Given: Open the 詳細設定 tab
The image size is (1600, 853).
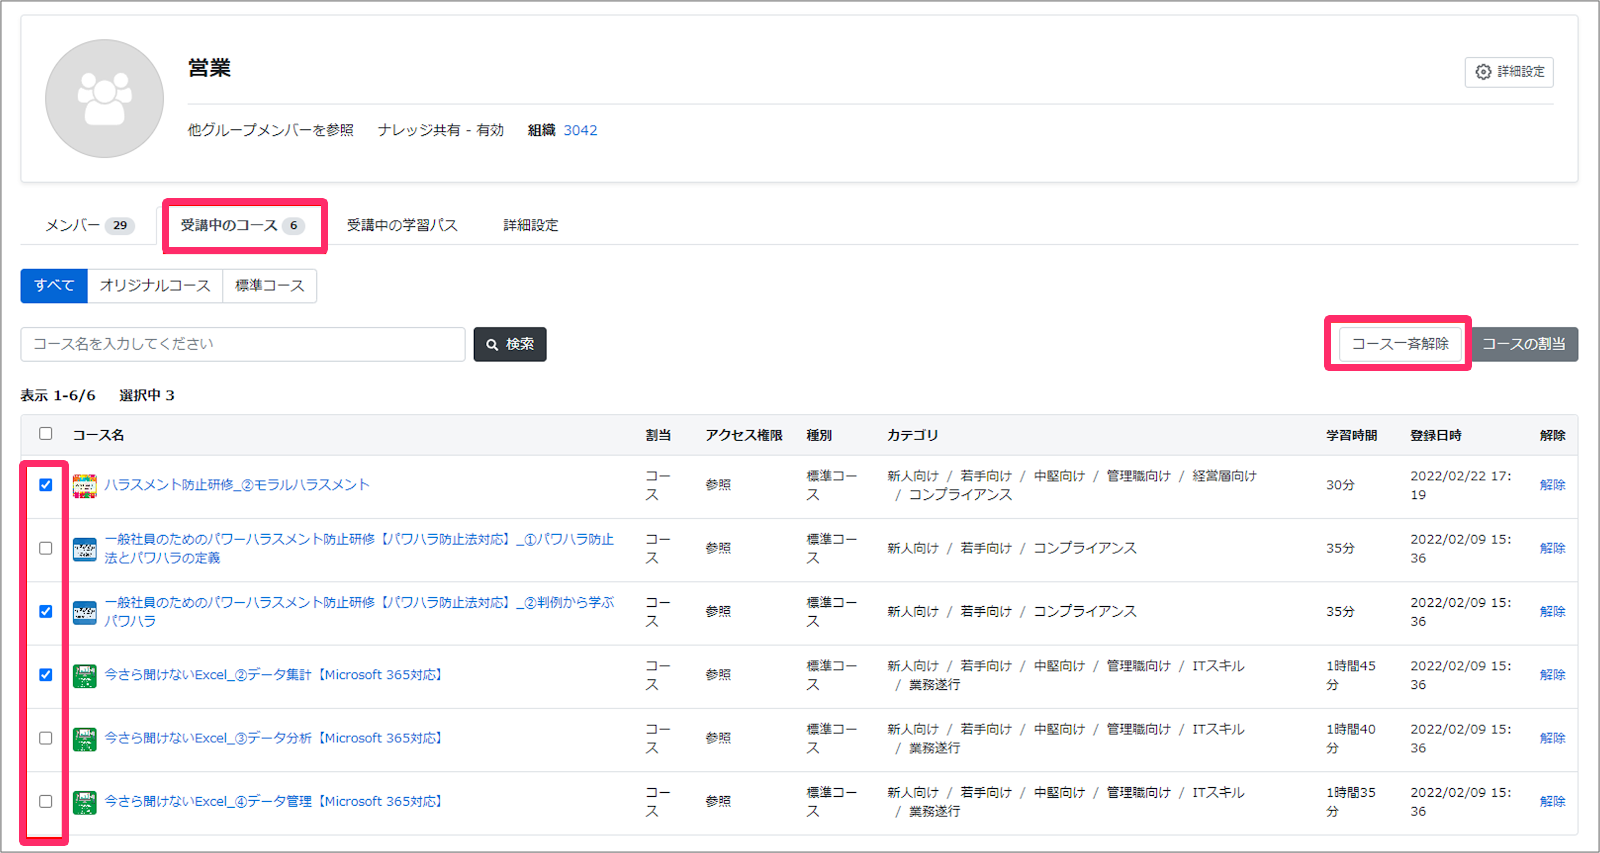Looking at the screenshot, I should point(531,225).
